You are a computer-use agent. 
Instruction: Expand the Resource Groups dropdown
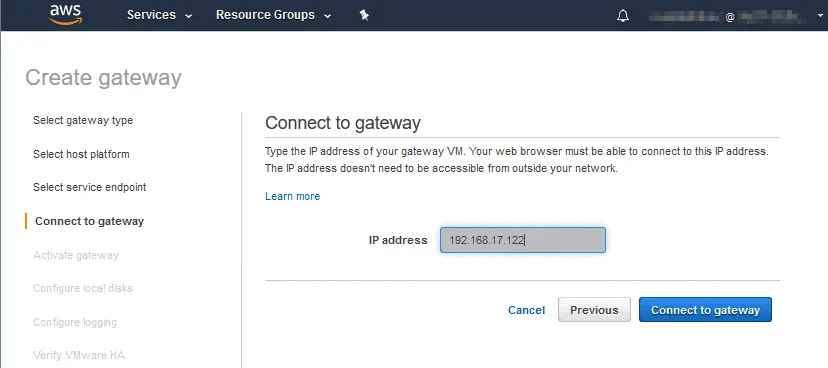(x=274, y=15)
